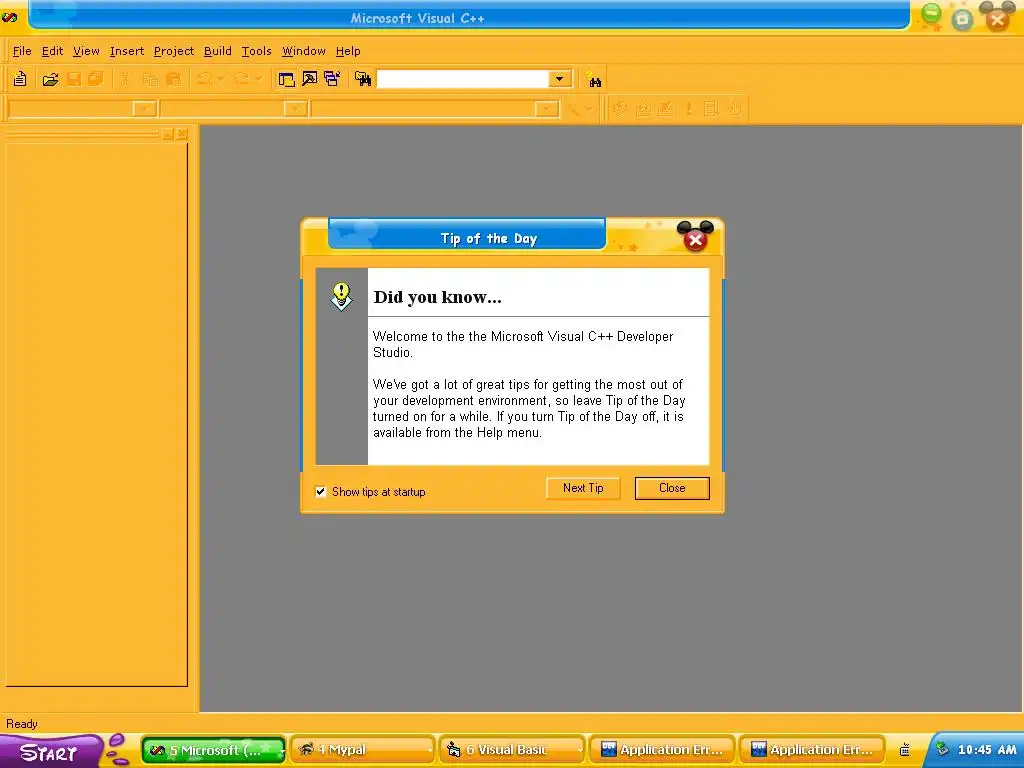The width and height of the screenshot is (1024, 768).
Task: Uncheck Show tips at startup
Action: (321, 492)
